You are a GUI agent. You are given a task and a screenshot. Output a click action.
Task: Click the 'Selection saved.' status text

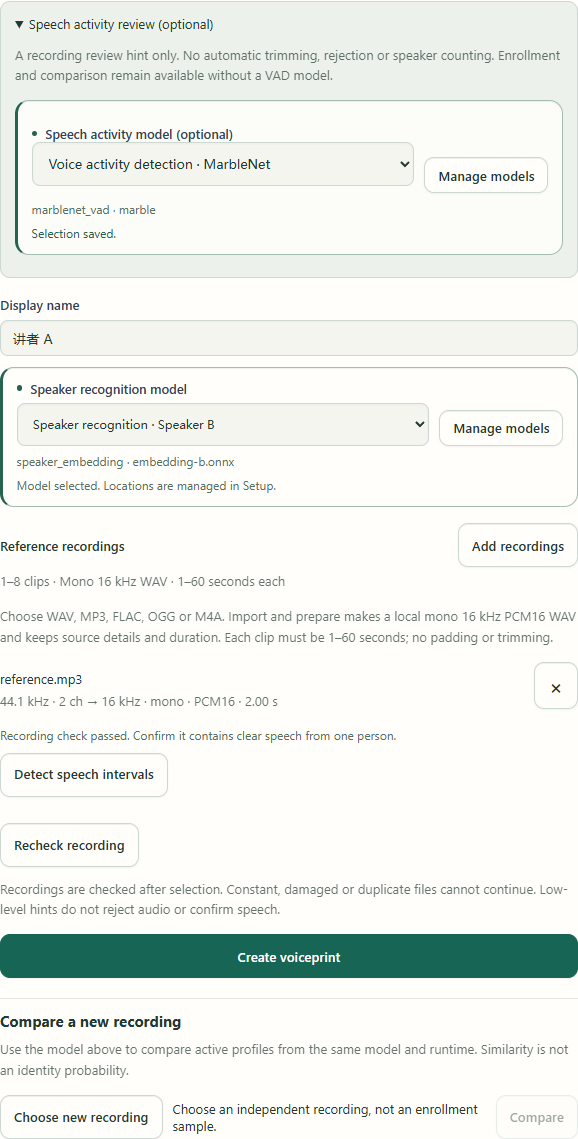point(74,234)
